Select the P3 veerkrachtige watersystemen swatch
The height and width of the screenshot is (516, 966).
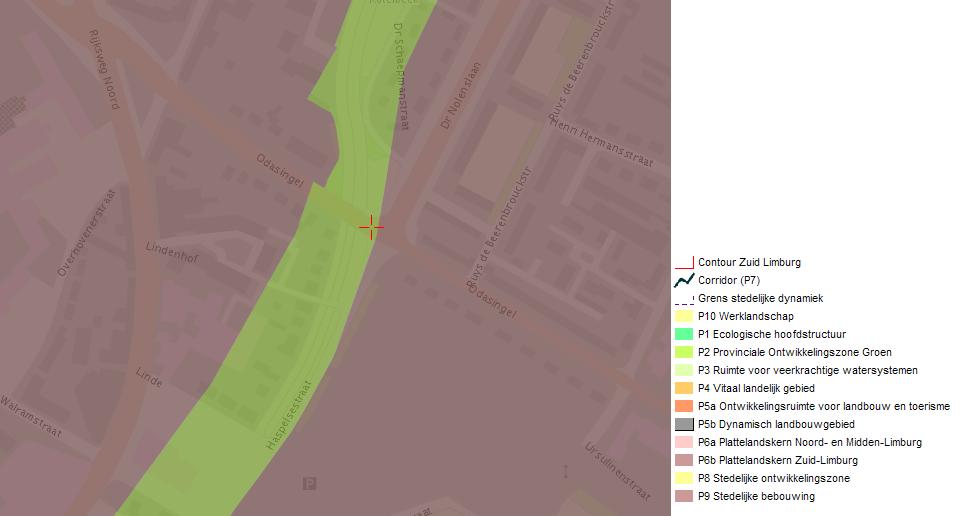[684, 370]
